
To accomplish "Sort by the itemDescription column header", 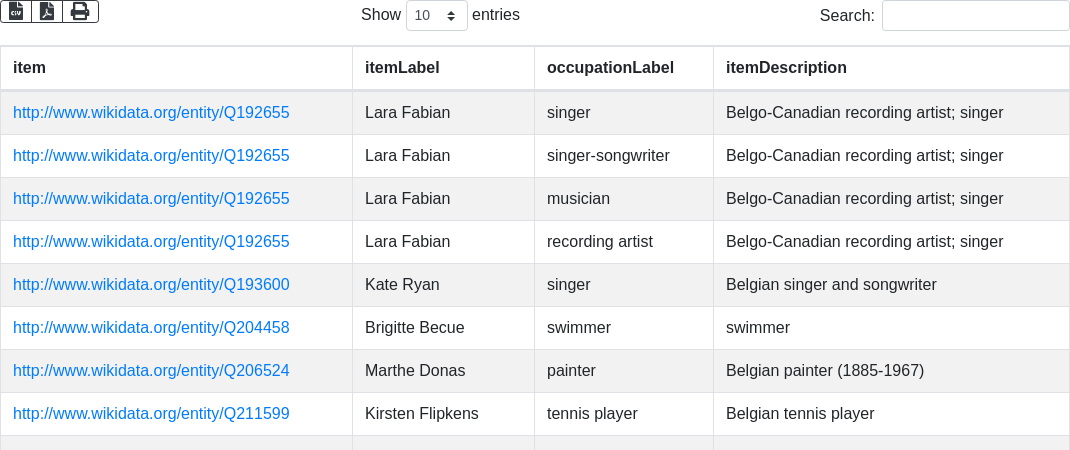I will coord(786,68).
